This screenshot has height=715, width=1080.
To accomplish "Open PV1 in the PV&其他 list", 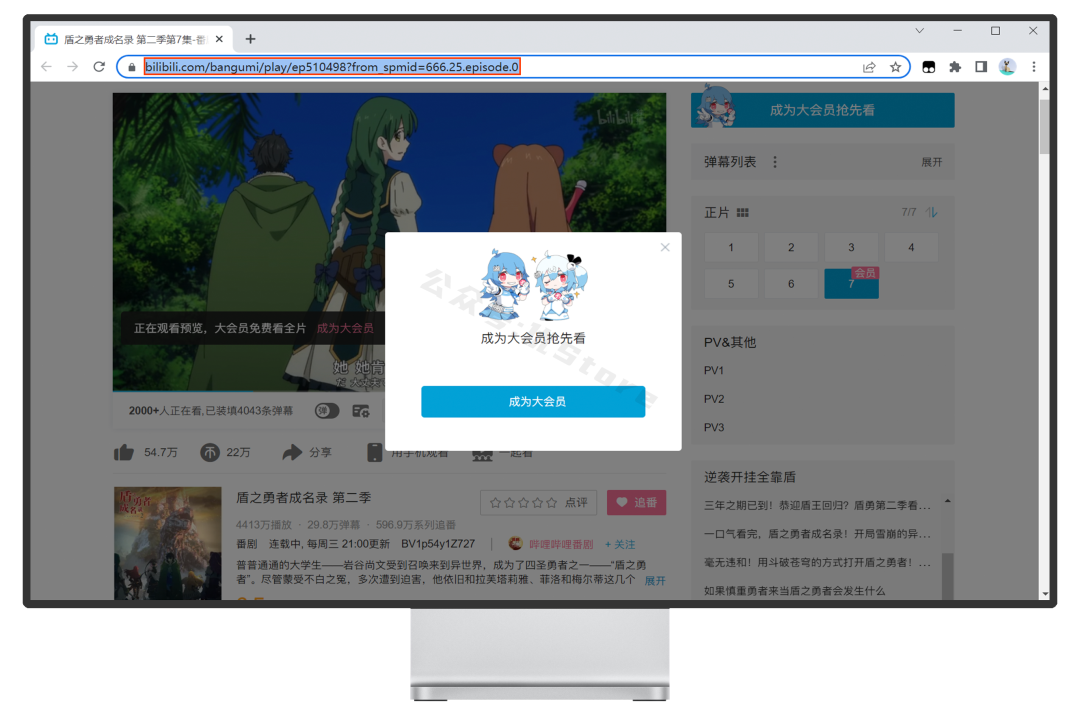I will [714, 371].
